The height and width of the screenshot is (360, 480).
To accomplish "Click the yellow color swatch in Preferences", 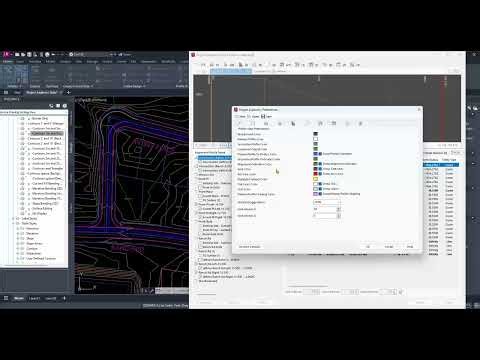I will [x=316, y=179].
